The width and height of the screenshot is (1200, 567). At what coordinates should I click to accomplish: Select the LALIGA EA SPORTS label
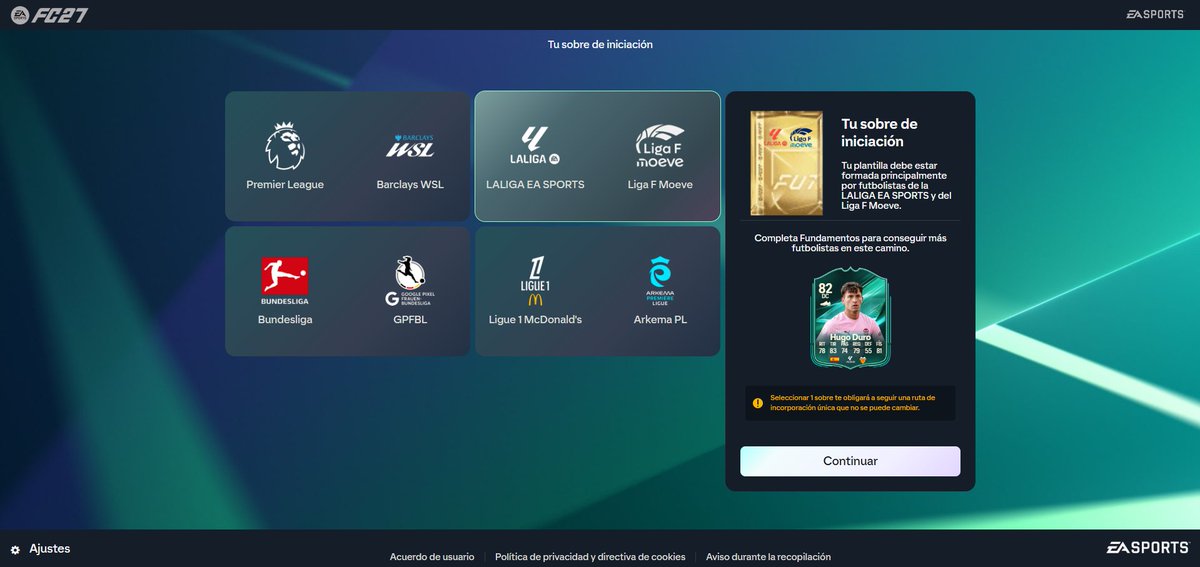535,185
